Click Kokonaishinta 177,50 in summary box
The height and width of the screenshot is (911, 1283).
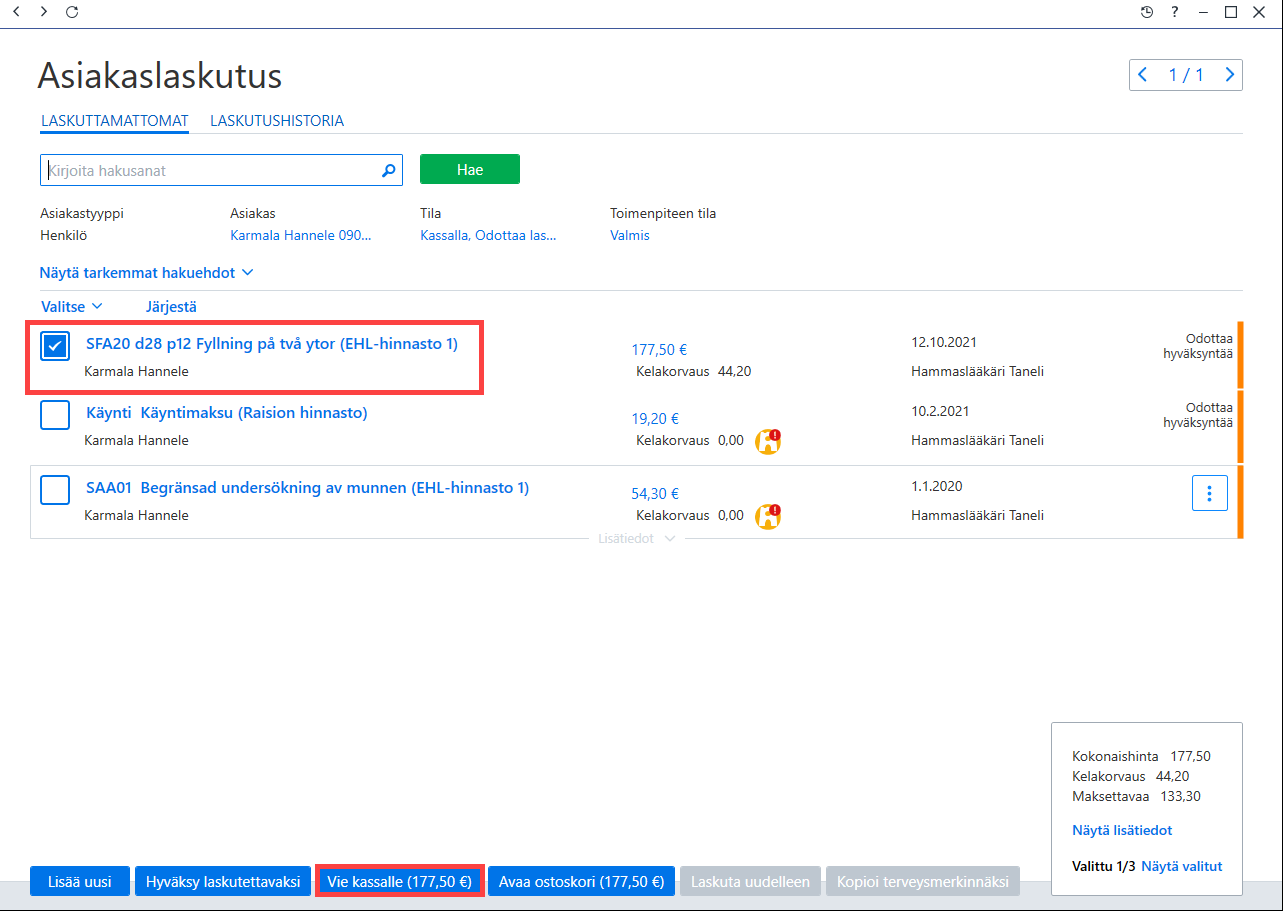(1141, 756)
